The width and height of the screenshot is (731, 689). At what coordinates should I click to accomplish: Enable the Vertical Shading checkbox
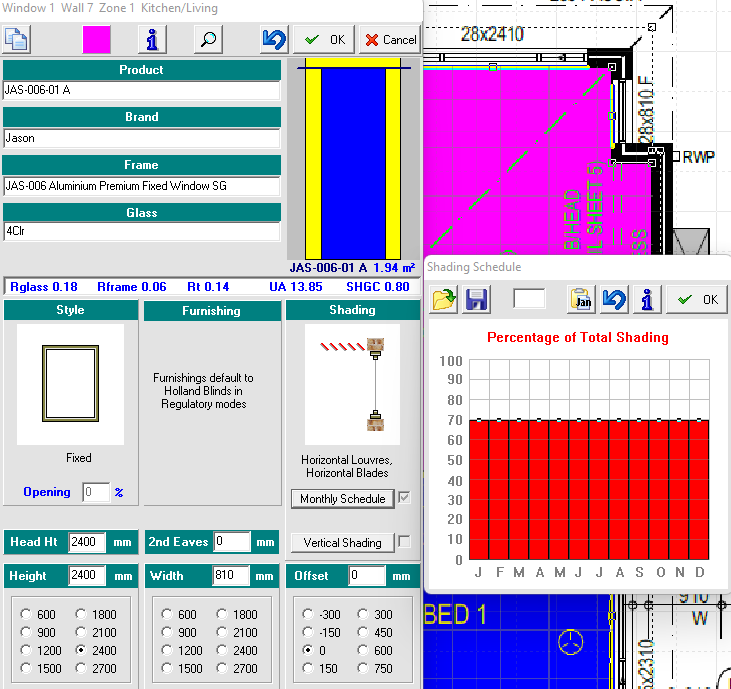[404, 542]
